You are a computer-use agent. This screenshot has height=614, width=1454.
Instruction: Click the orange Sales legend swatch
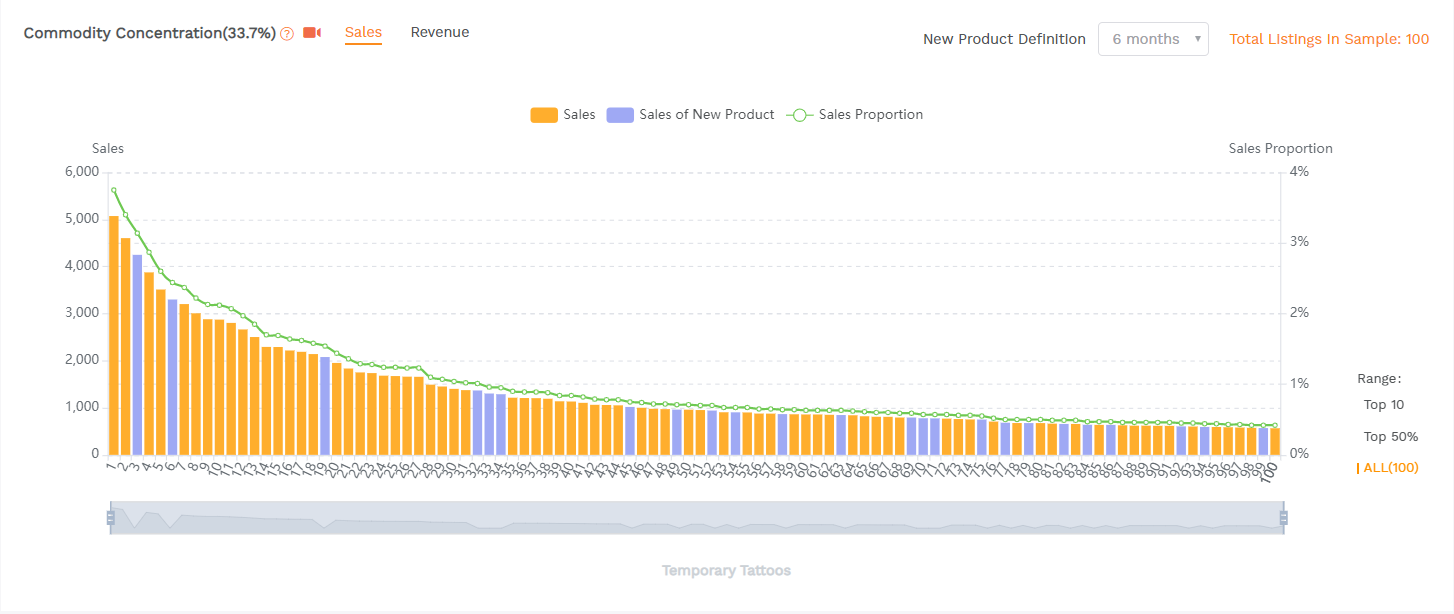543,115
